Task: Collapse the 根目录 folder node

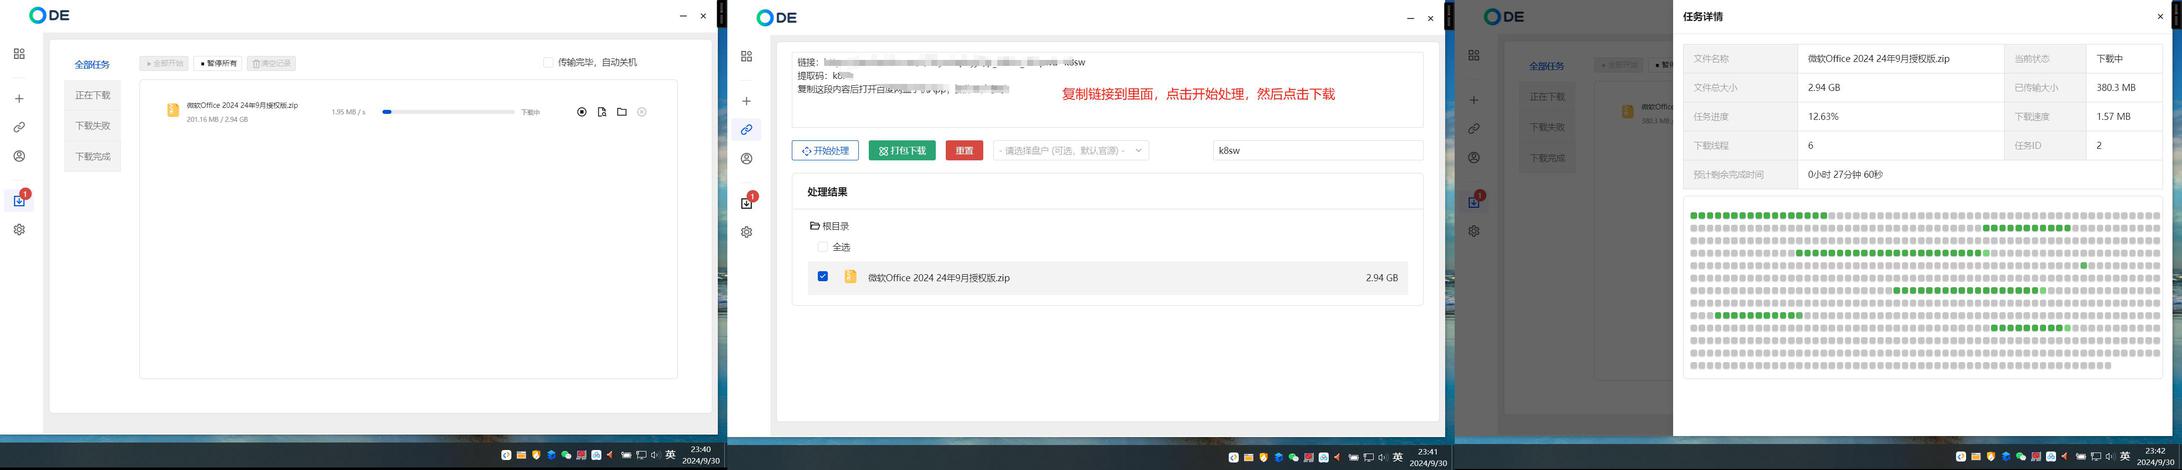Action: [829, 226]
